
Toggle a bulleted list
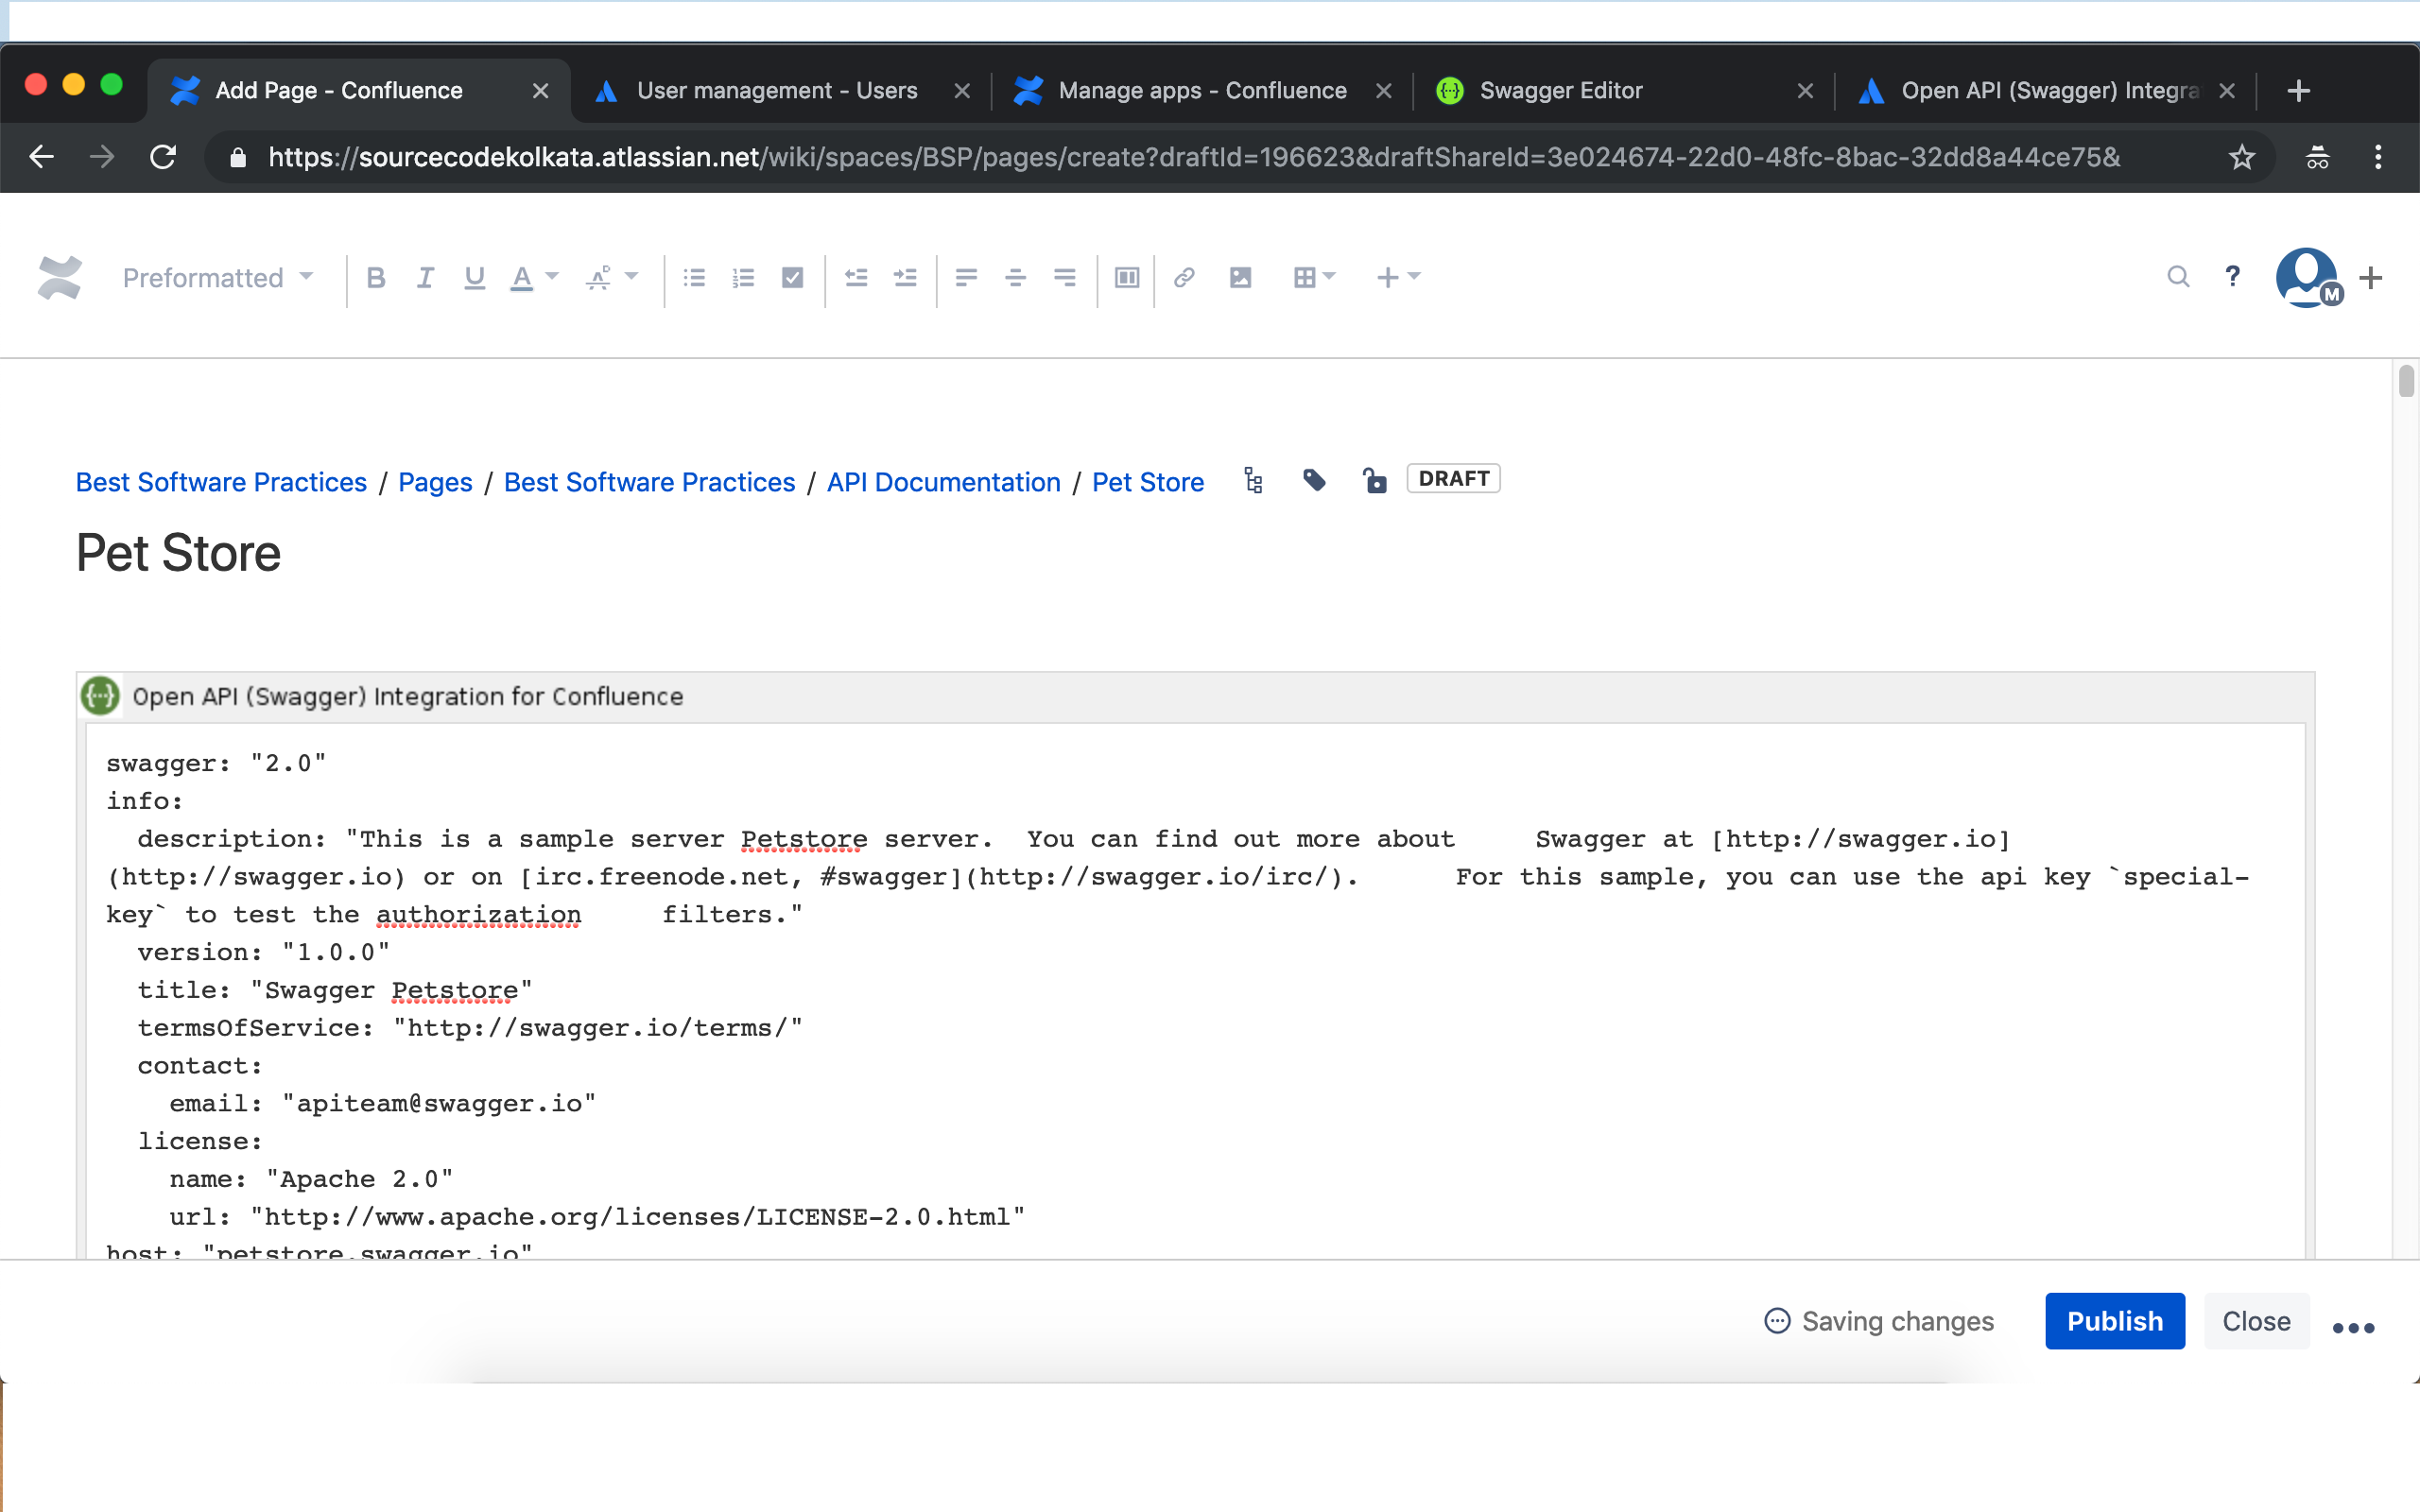694,278
